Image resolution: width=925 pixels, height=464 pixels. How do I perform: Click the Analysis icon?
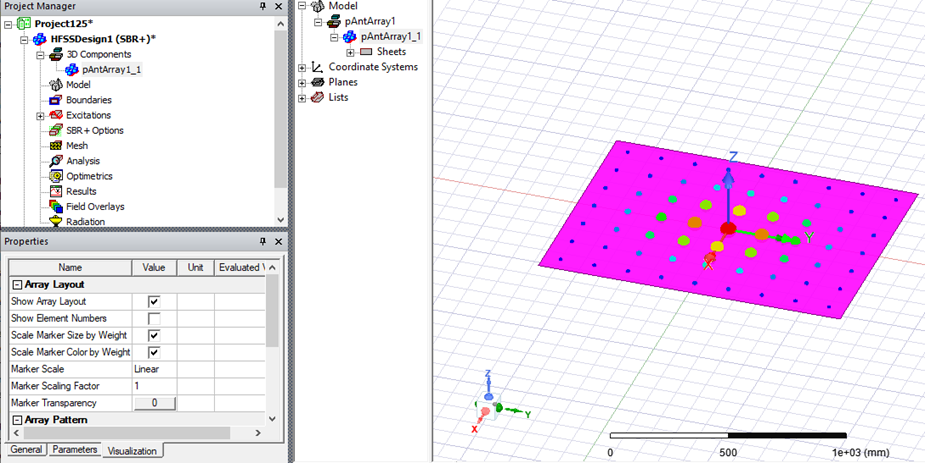coord(56,161)
